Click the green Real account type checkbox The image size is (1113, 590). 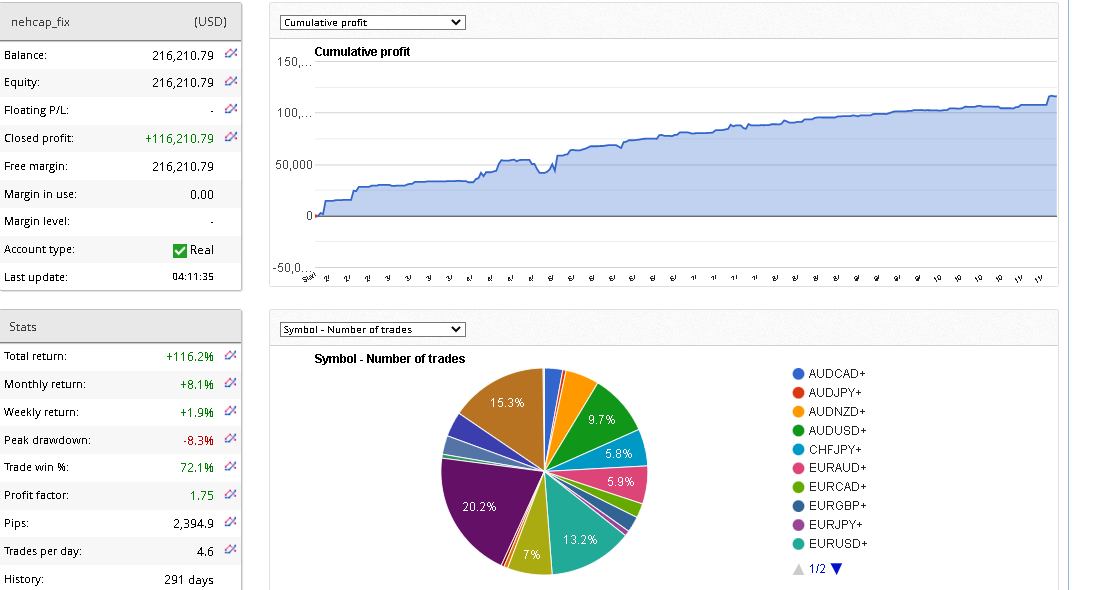point(180,250)
